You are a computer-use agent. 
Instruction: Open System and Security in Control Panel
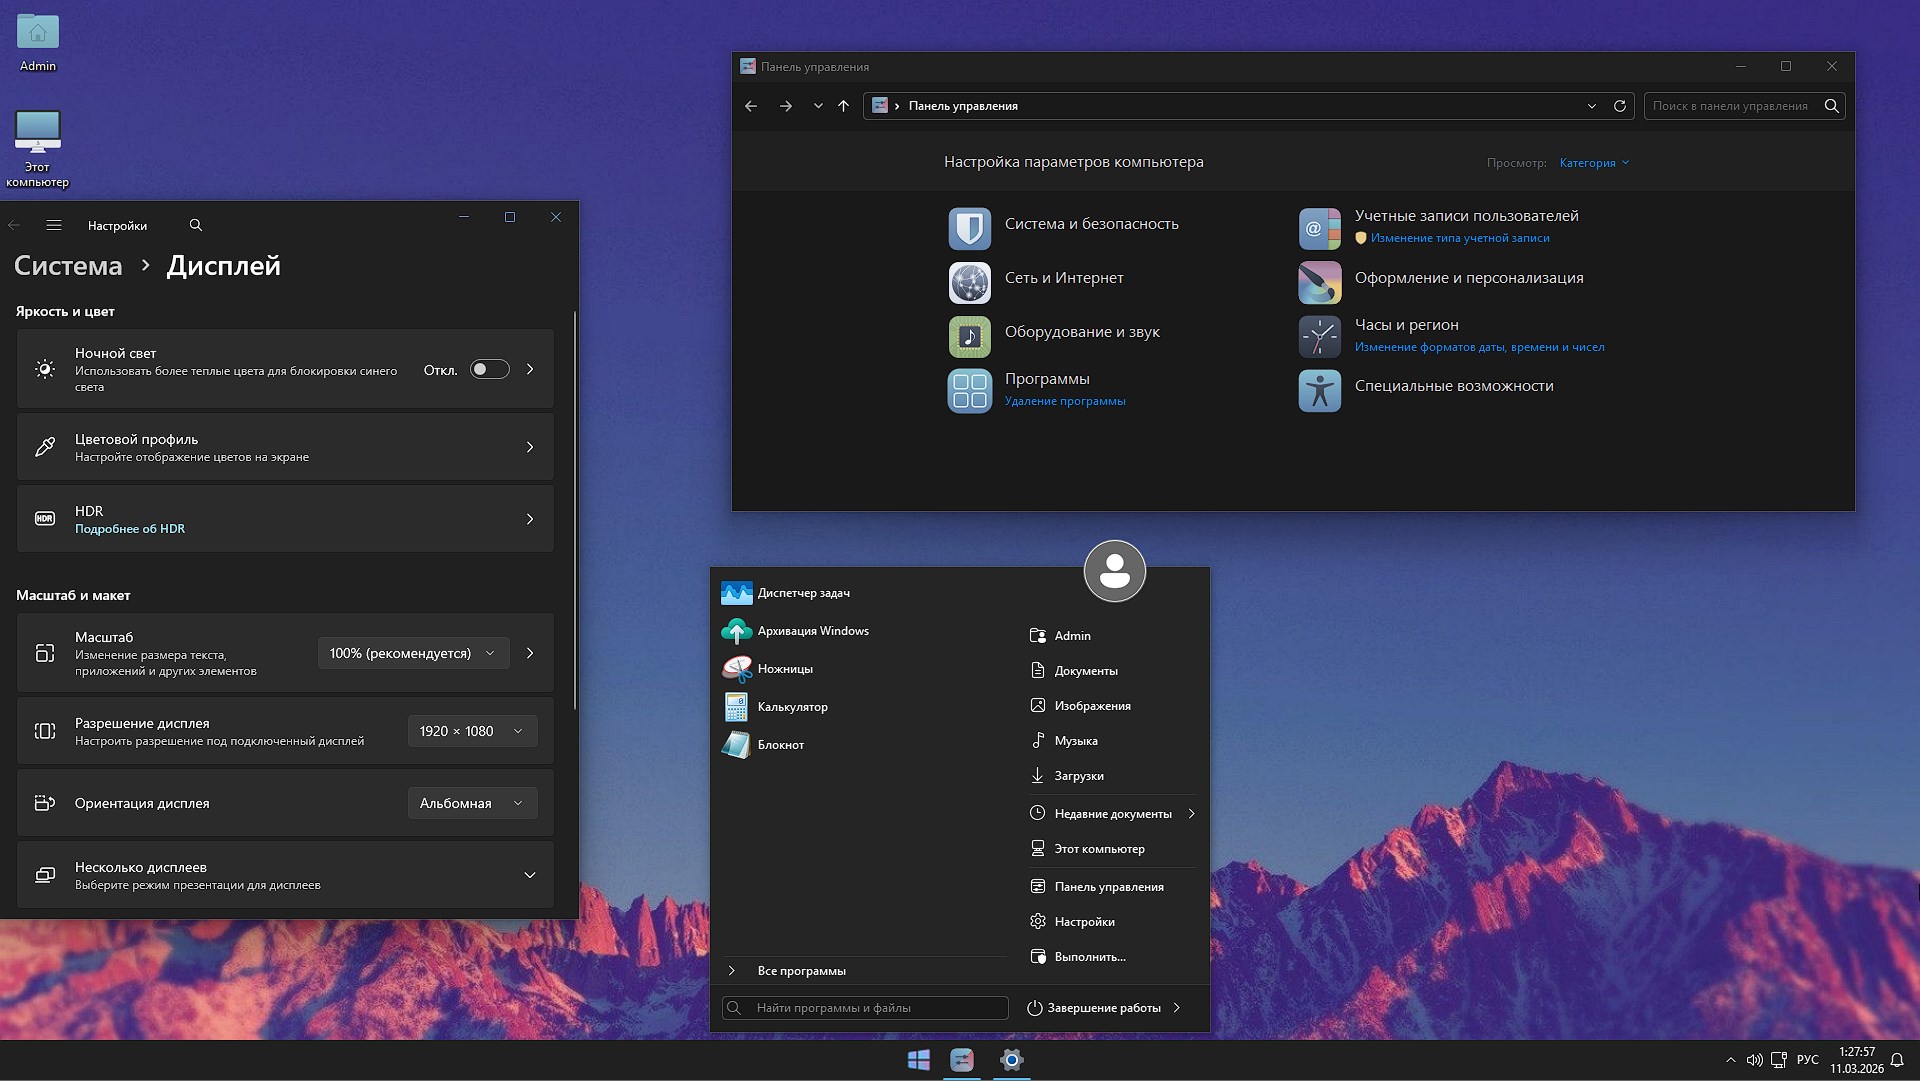point(1091,225)
